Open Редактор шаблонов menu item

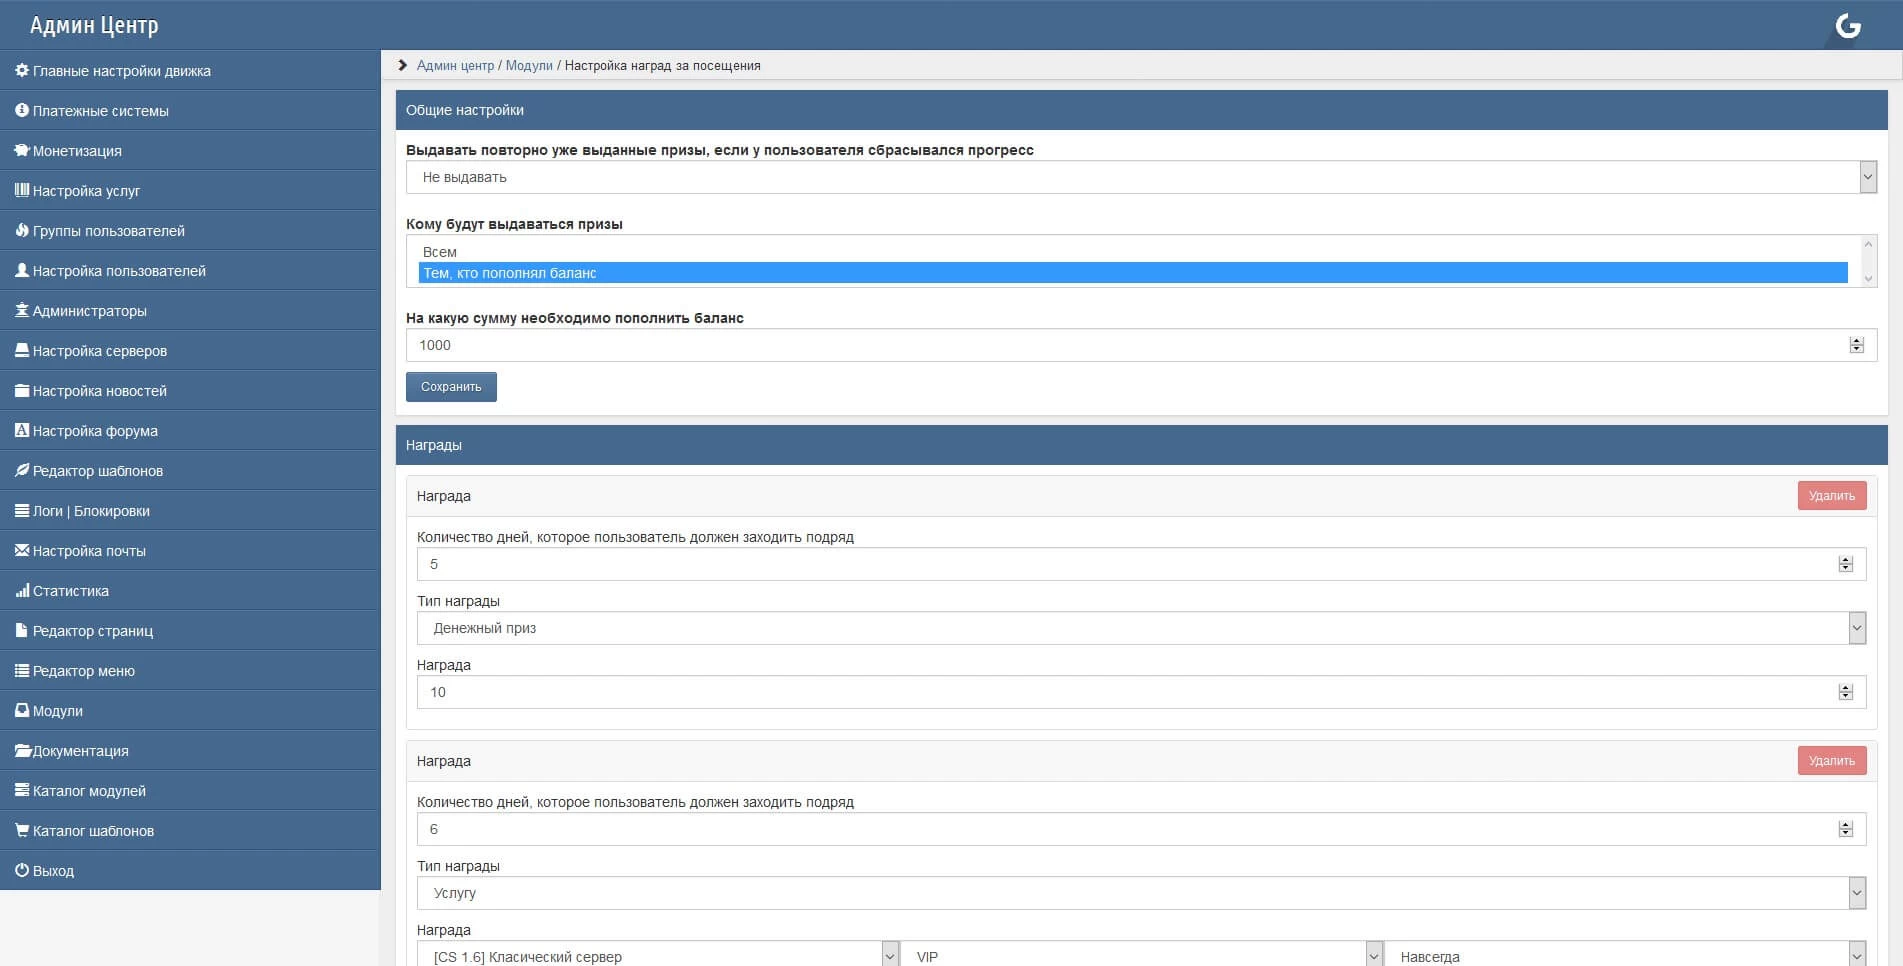tap(190, 471)
